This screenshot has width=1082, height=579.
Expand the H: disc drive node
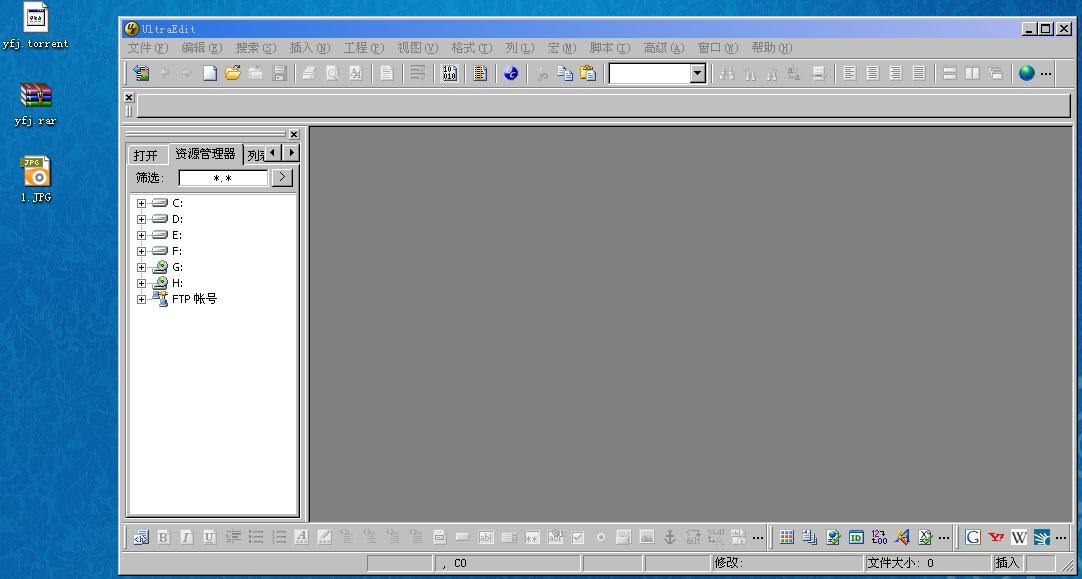click(141, 283)
